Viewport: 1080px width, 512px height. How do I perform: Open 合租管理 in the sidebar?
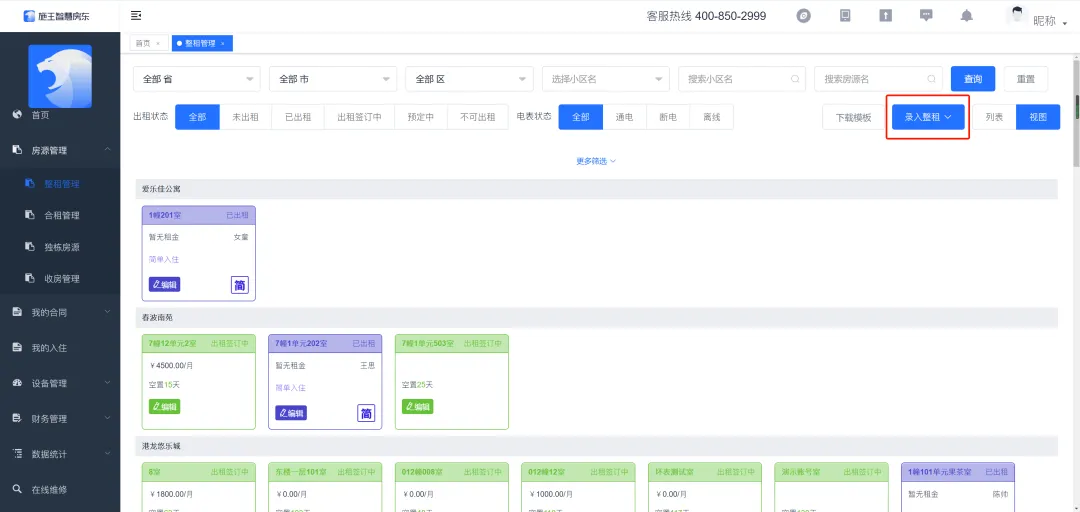(61, 215)
